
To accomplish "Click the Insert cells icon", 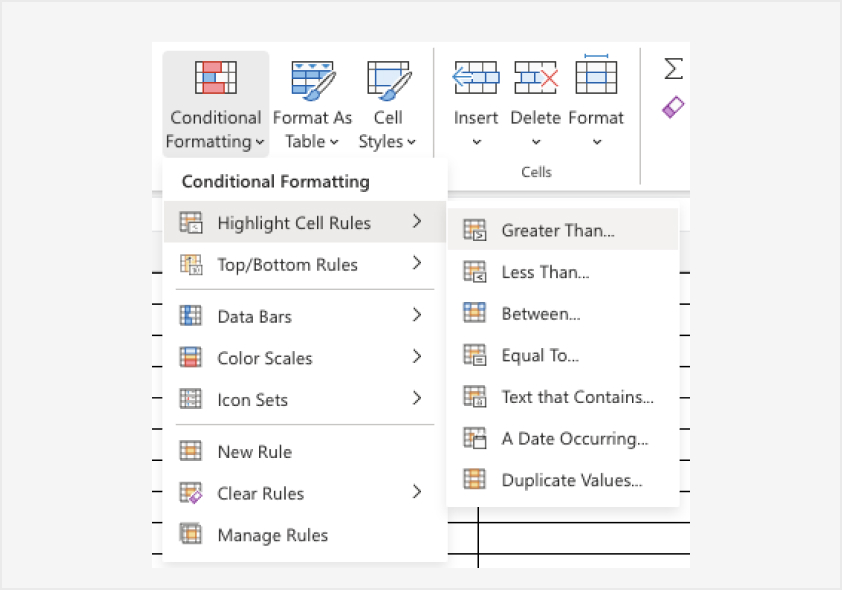I will (x=476, y=77).
